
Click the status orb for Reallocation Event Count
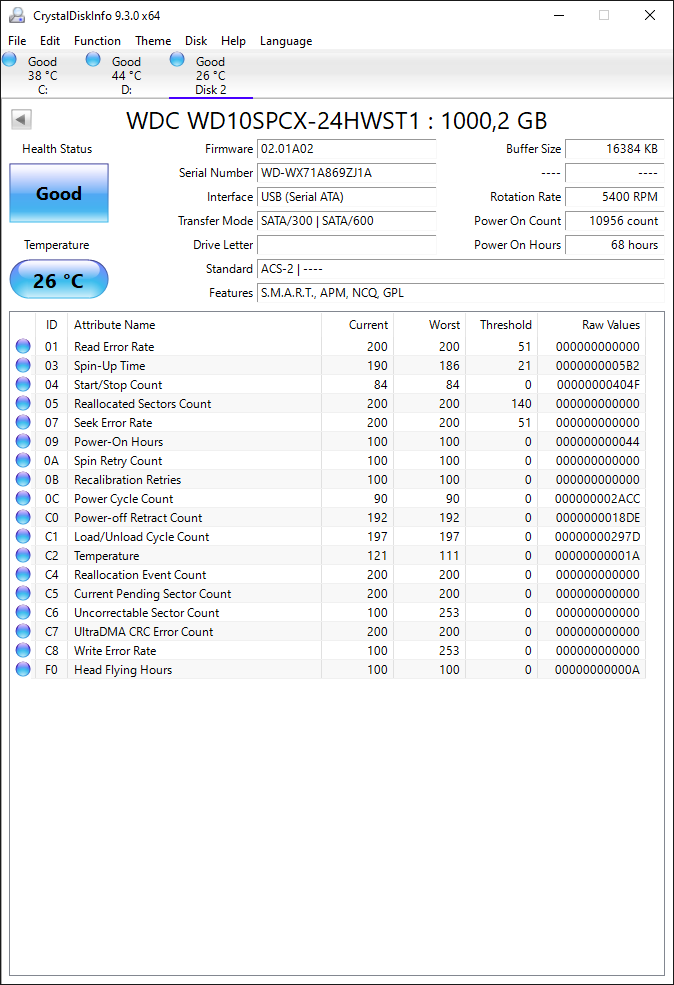[x=23, y=574]
